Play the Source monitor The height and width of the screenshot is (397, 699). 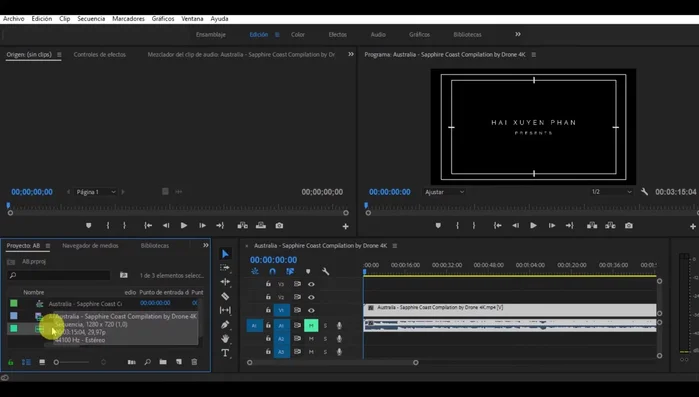[184, 225]
